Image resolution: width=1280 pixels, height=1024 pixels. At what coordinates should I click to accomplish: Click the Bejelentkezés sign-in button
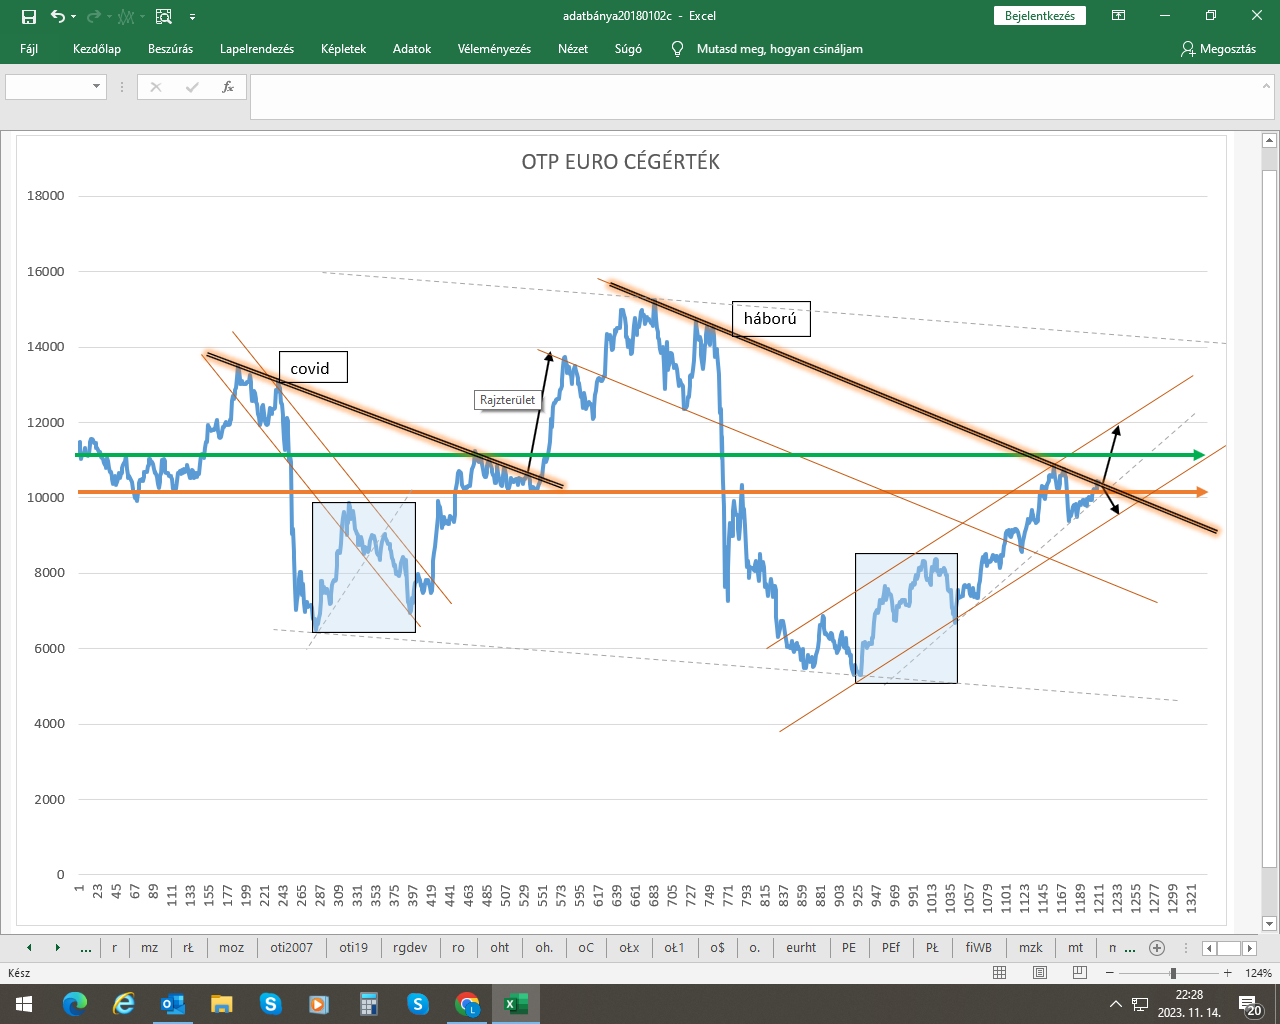1040,16
